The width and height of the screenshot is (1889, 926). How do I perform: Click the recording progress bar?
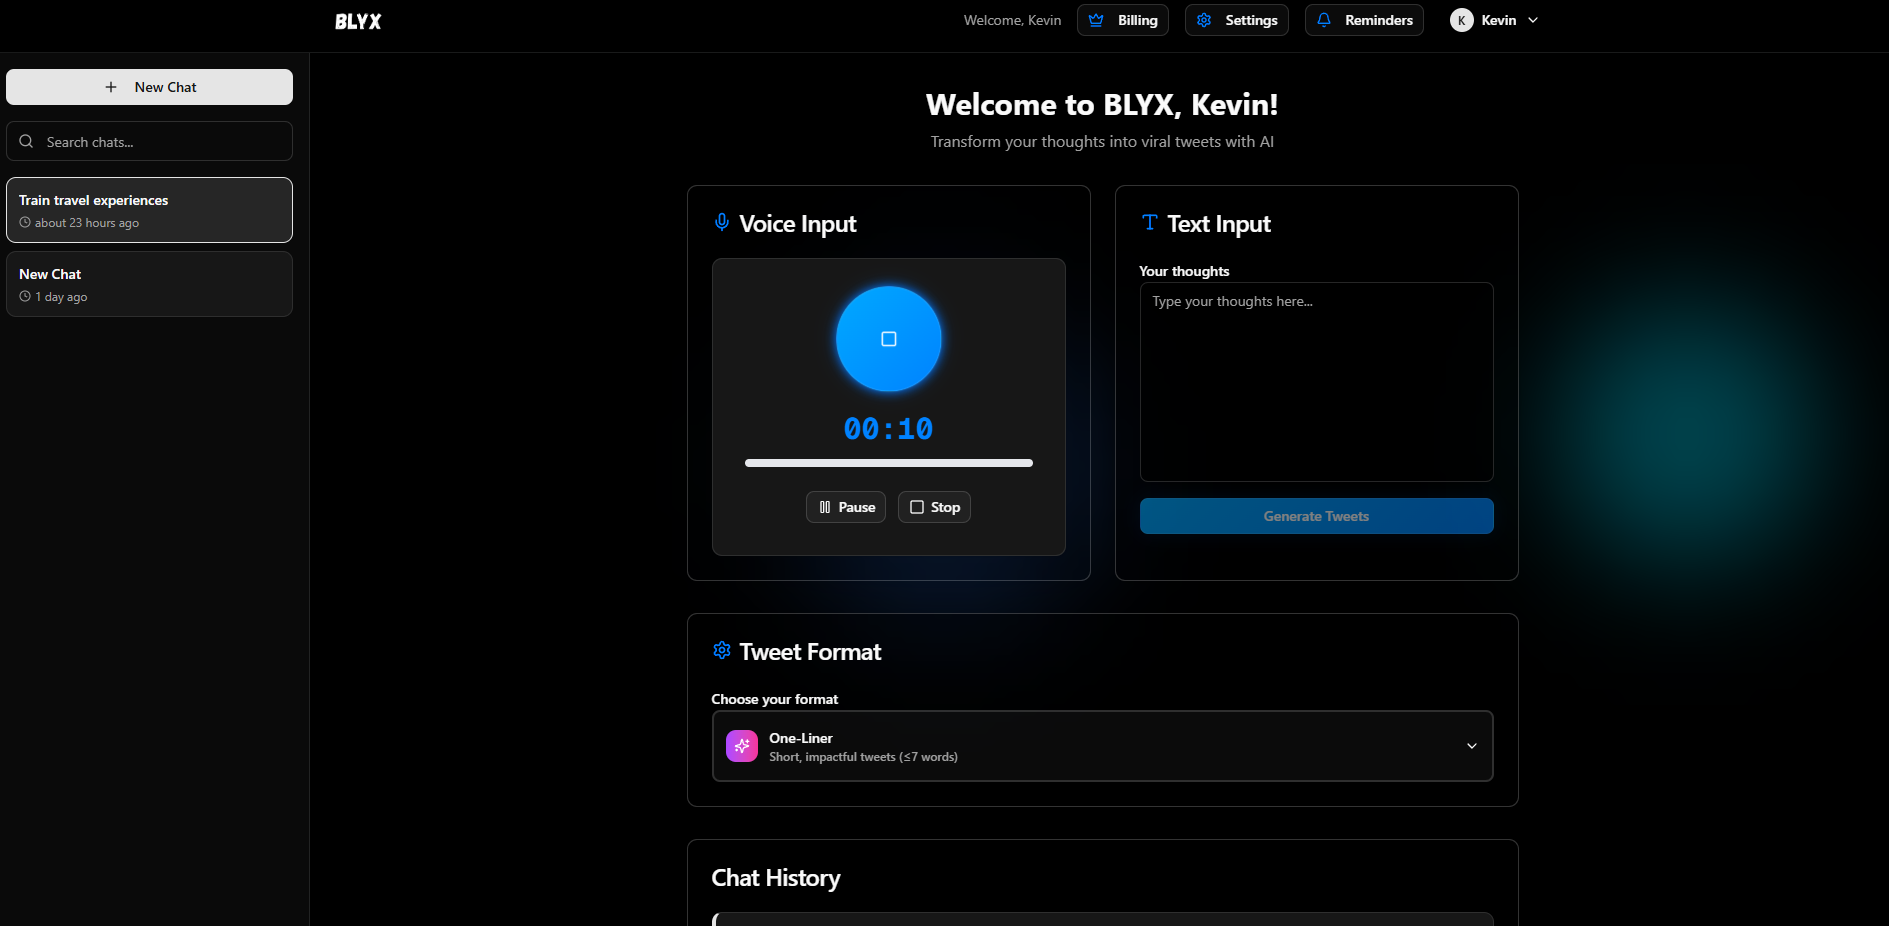pos(889,463)
